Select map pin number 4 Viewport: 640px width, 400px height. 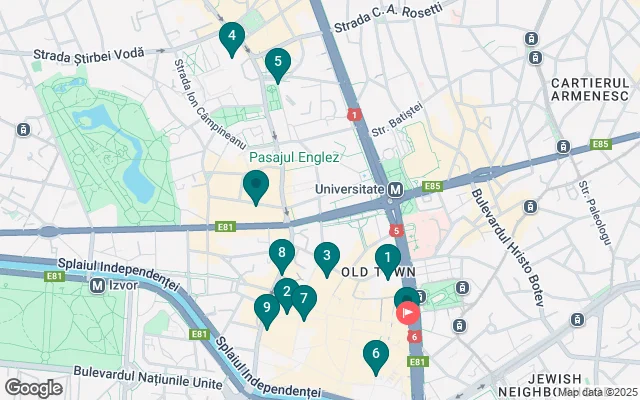pyautogui.click(x=232, y=37)
